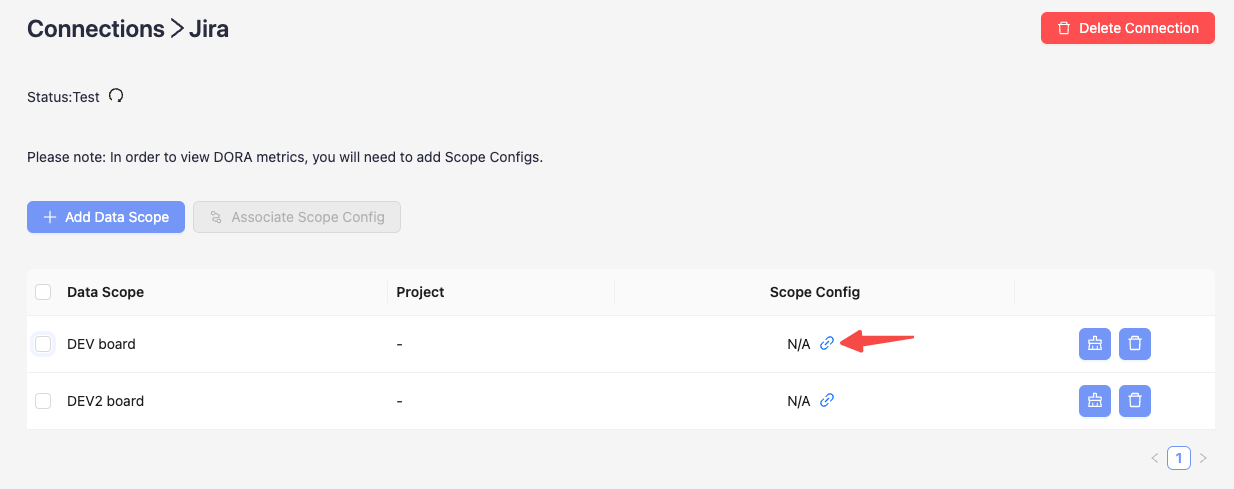Delete the DEV2 board data scope
1234x489 pixels.
tap(1135, 401)
